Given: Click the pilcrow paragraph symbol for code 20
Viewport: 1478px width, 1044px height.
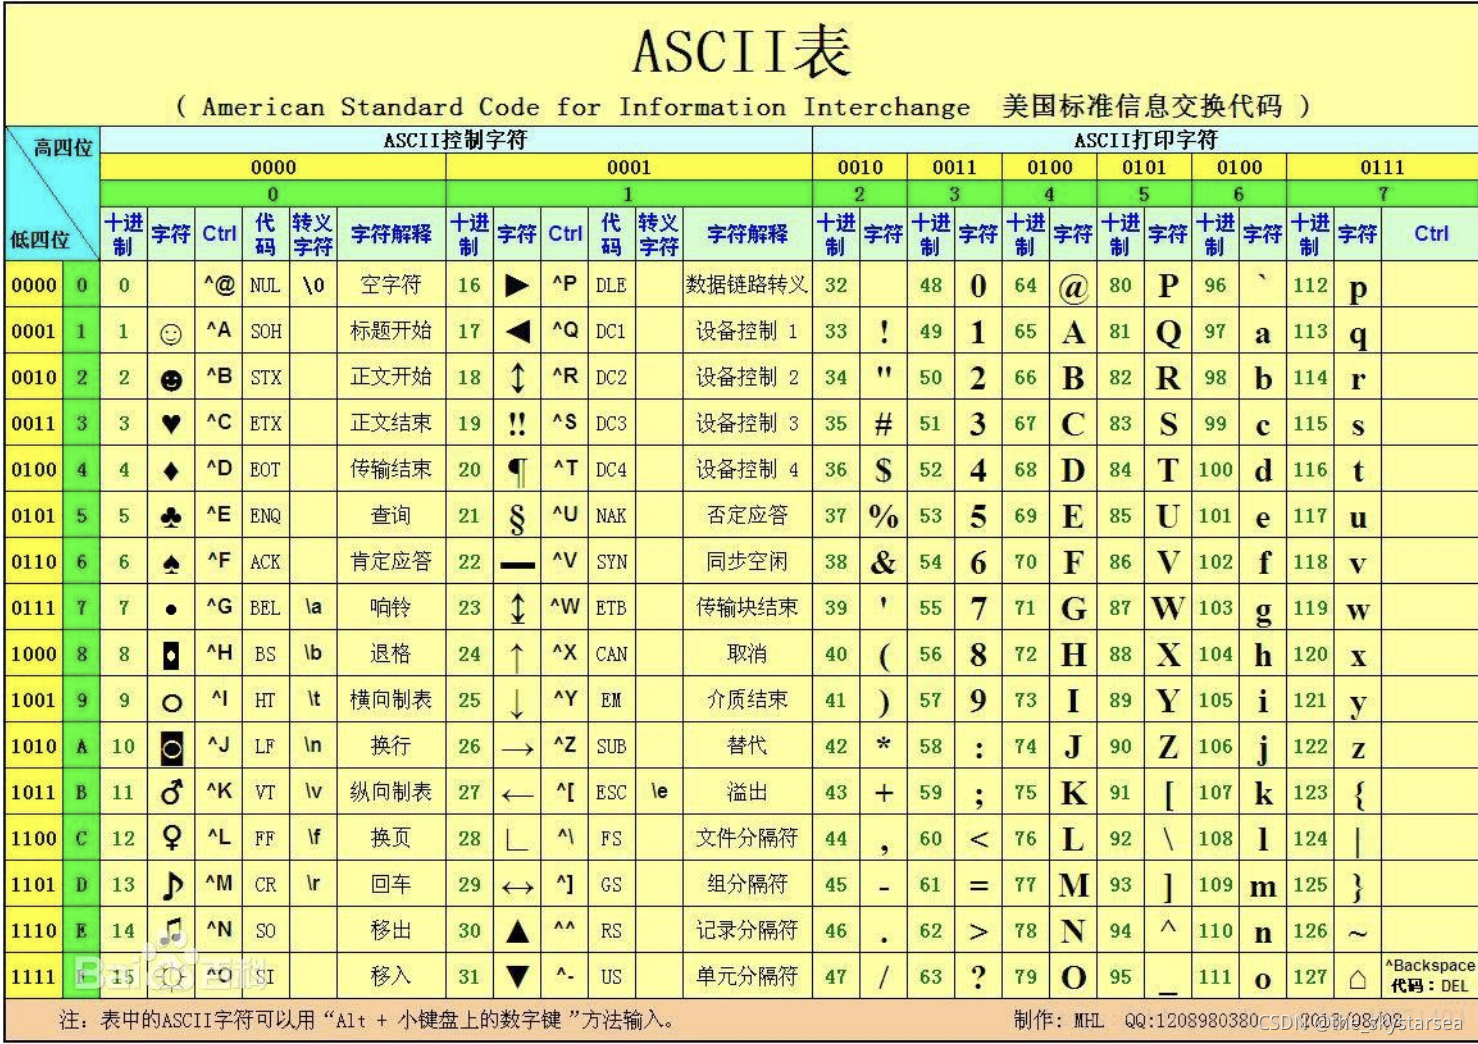Looking at the screenshot, I should point(517,470).
